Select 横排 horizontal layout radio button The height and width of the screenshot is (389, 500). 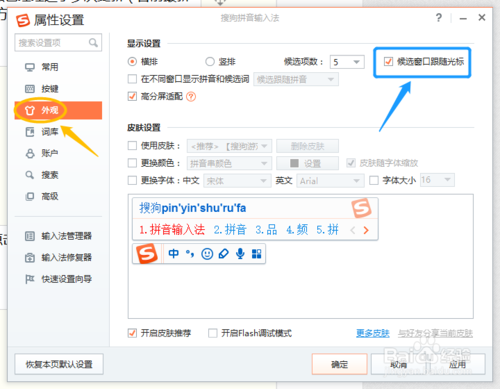tap(132, 62)
